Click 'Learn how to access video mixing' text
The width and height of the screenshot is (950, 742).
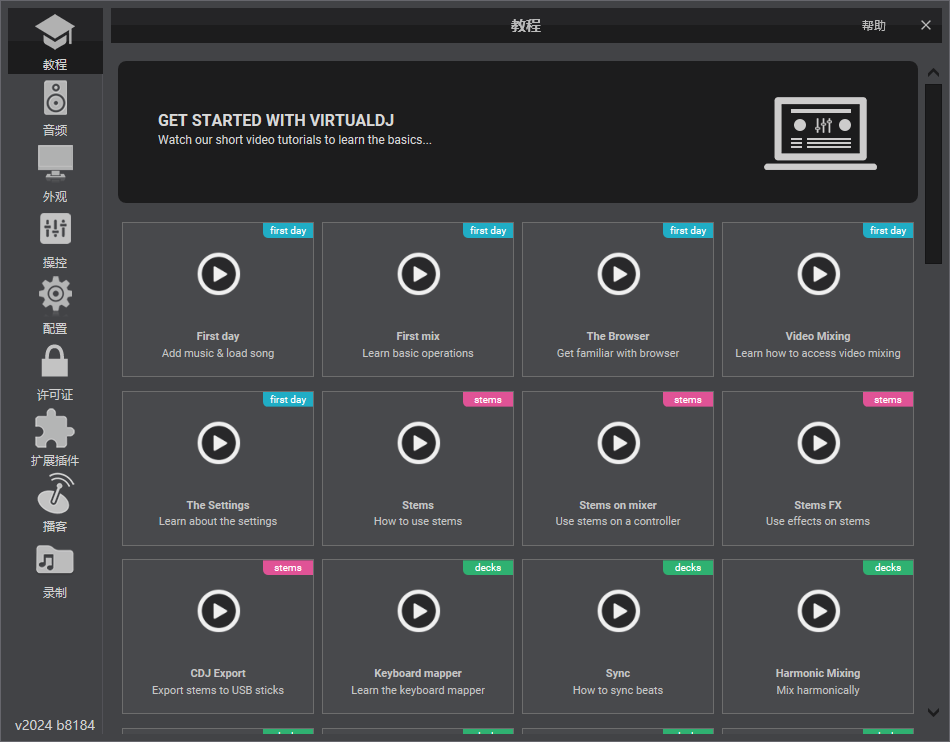(x=818, y=353)
